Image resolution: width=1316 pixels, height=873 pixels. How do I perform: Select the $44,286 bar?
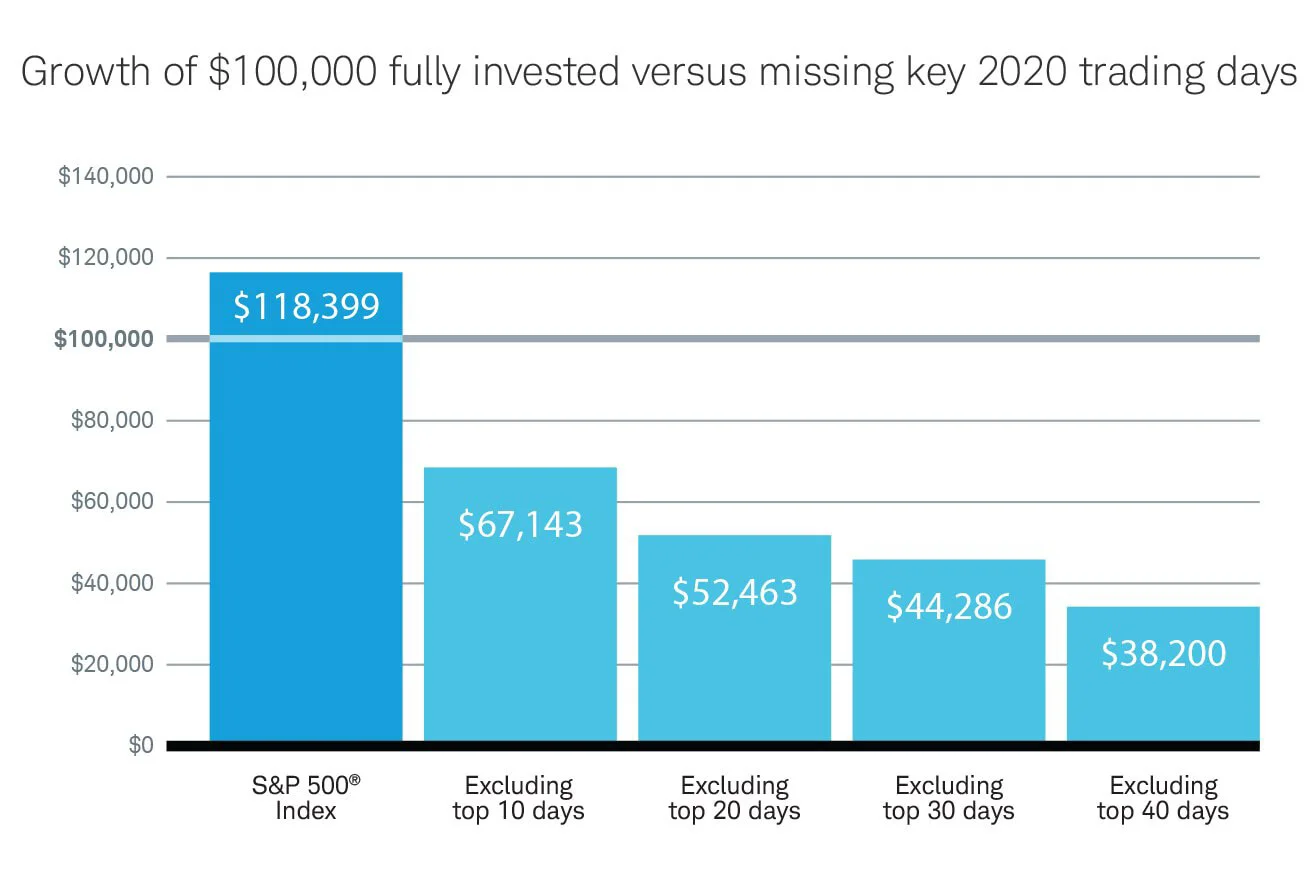949,651
